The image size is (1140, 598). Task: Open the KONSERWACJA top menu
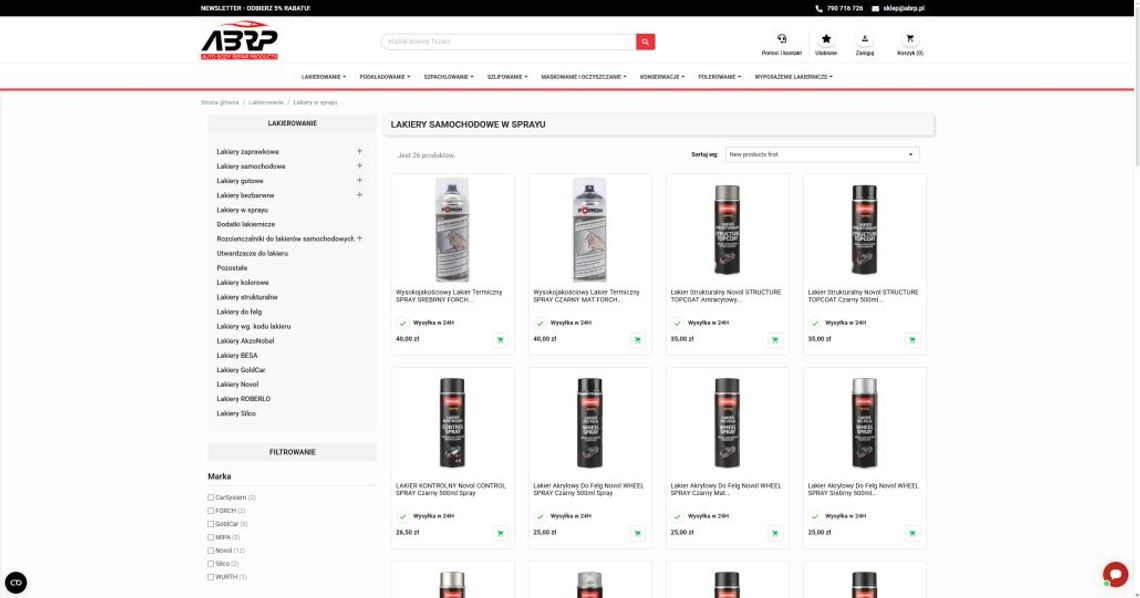click(662, 77)
